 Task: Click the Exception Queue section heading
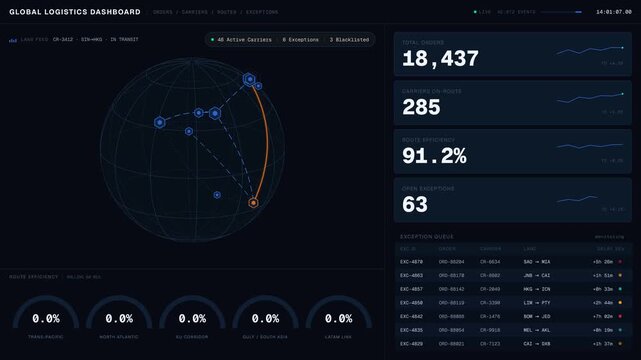(426, 237)
